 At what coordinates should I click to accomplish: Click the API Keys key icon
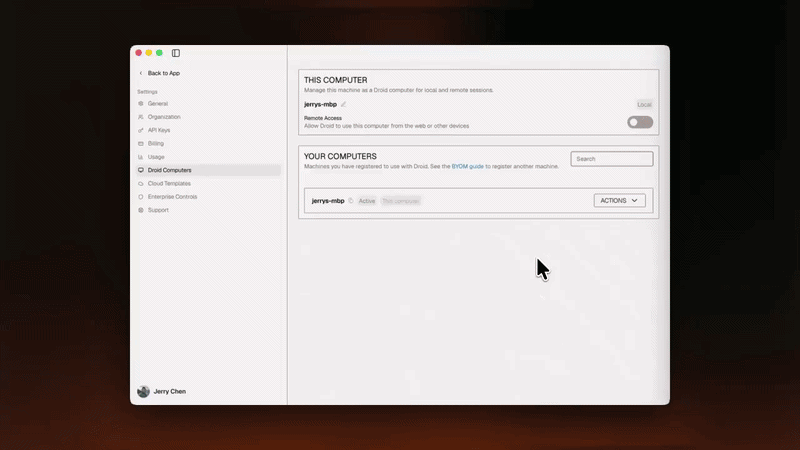point(141,130)
